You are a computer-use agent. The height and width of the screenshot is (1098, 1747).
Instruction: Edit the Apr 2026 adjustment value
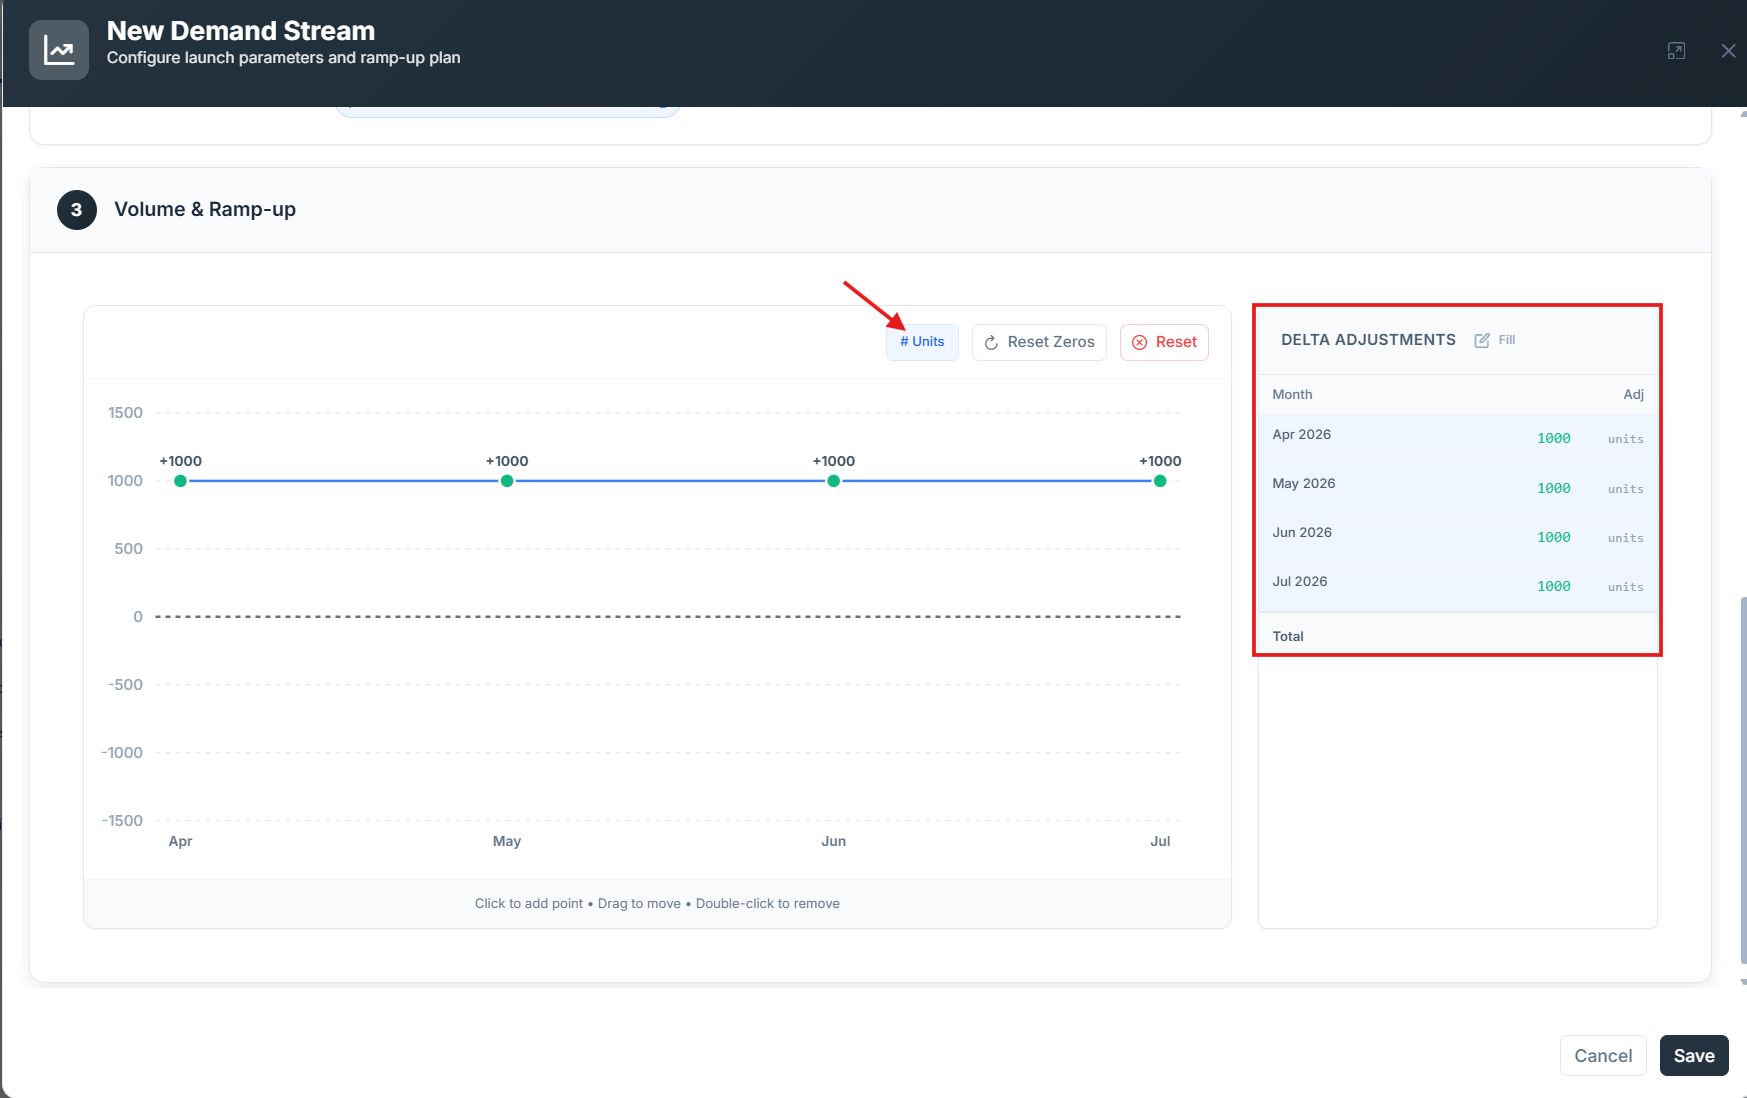[1554, 439]
